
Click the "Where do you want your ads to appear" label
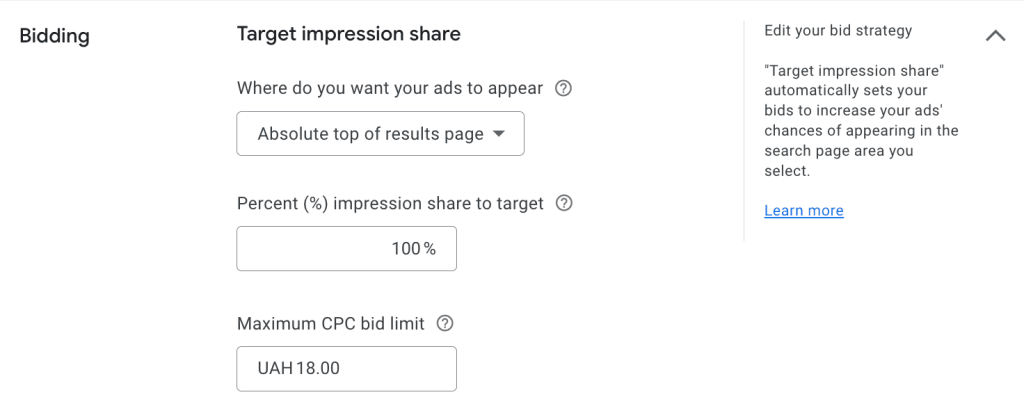[390, 88]
